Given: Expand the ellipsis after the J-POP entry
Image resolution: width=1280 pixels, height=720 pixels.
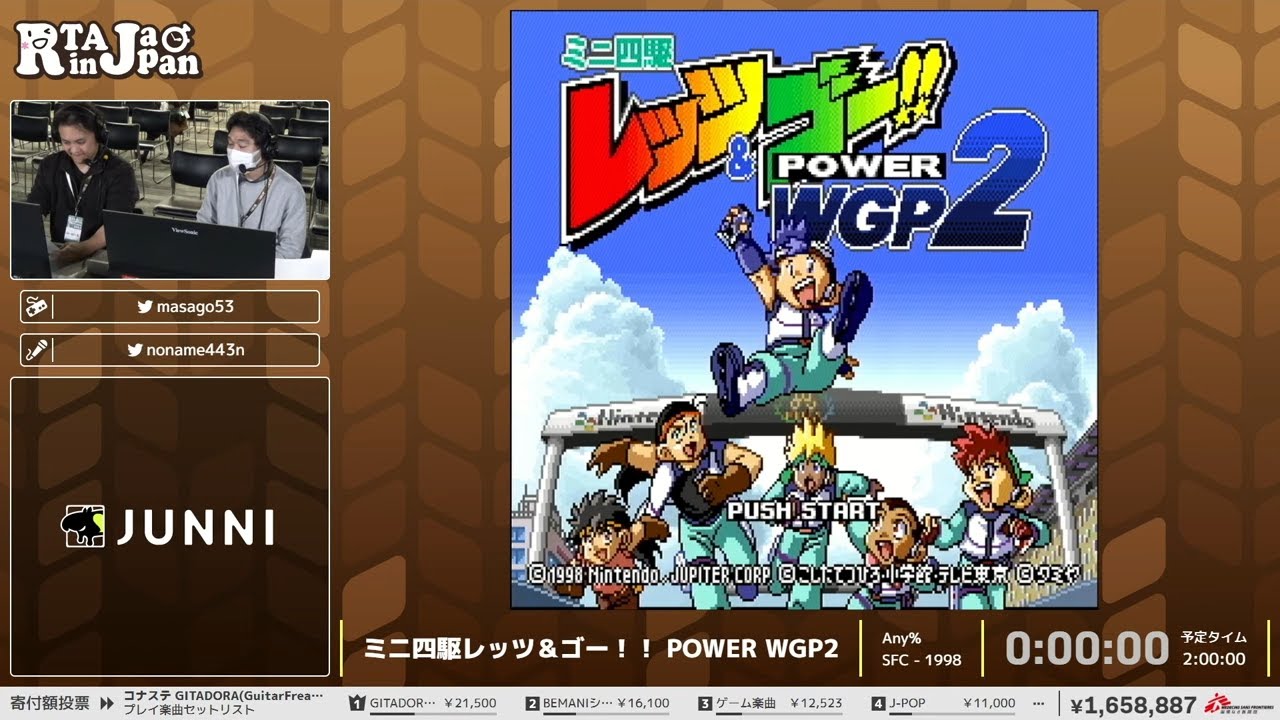Looking at the screenshot, I should [x=1038, y=703].
